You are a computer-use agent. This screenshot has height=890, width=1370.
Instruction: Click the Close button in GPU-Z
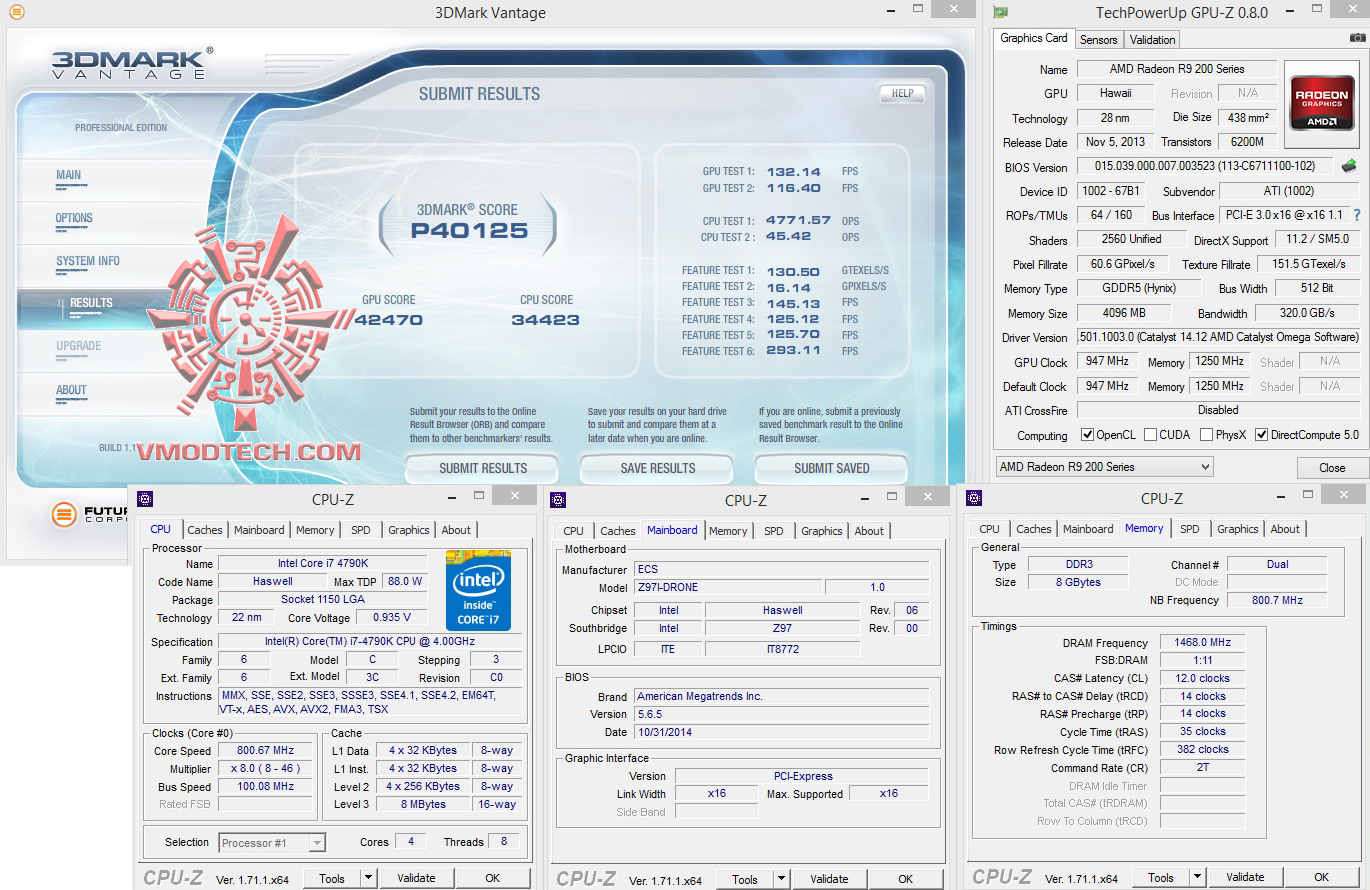(x=1332, y=467)
